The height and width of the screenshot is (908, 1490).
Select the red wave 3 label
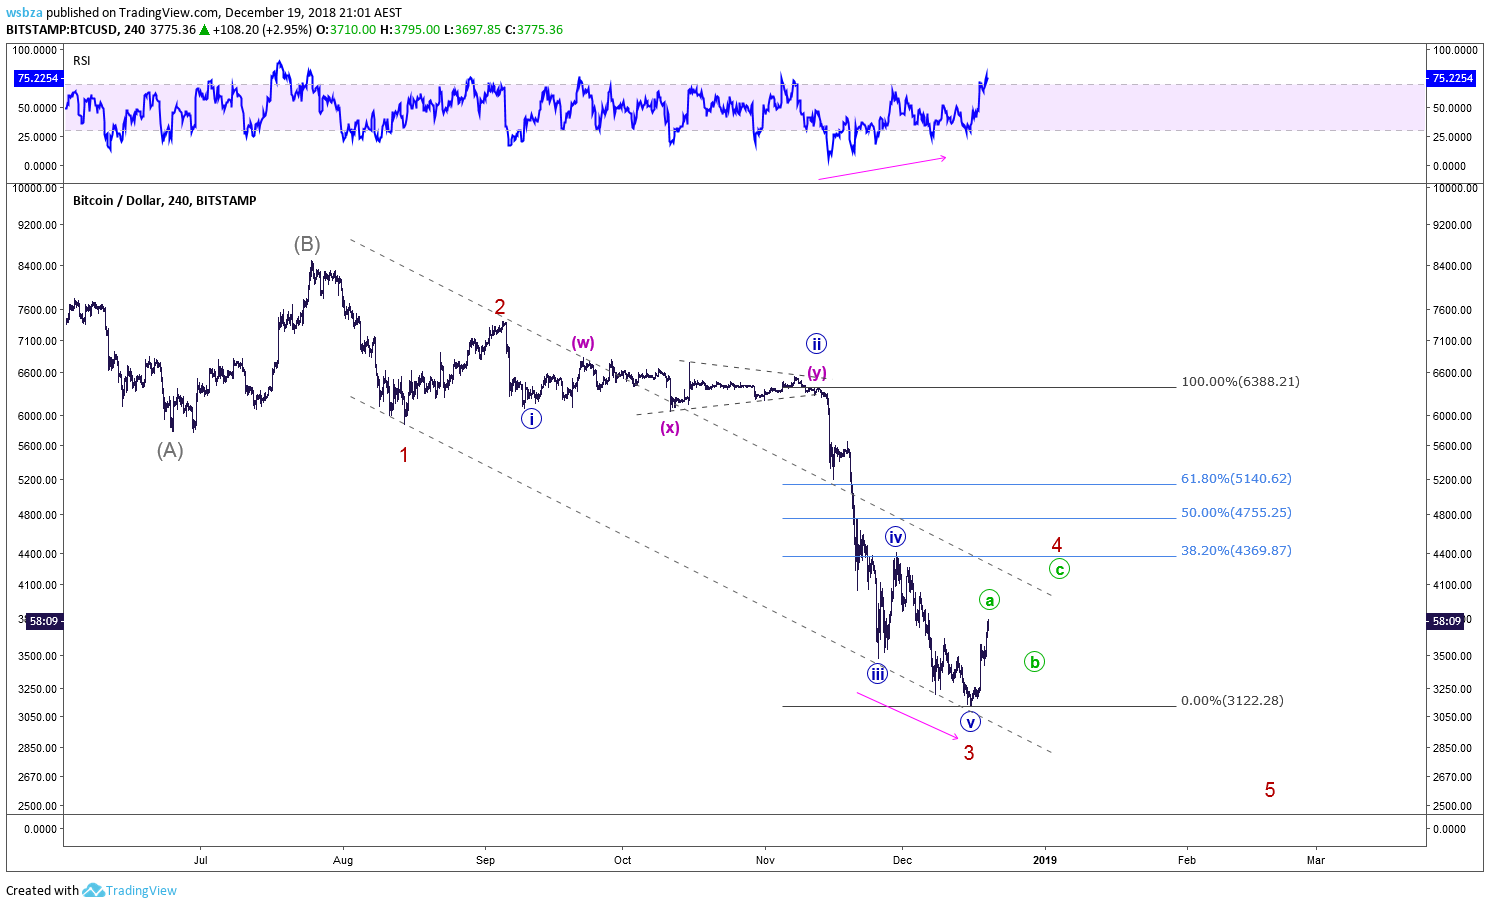(x=969, y=752)
